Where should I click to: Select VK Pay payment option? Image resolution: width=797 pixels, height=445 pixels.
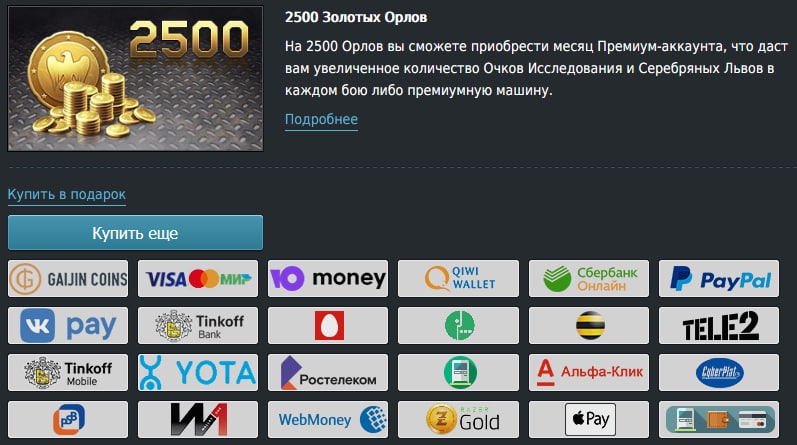click(68, 325)
